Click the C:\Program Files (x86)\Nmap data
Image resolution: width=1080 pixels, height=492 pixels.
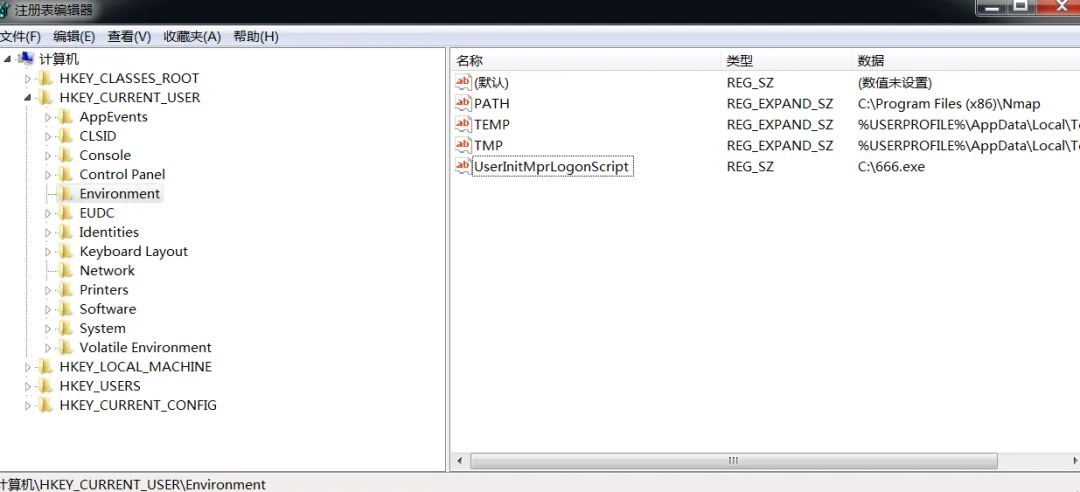pyautogui.click(x=949, y=104)
